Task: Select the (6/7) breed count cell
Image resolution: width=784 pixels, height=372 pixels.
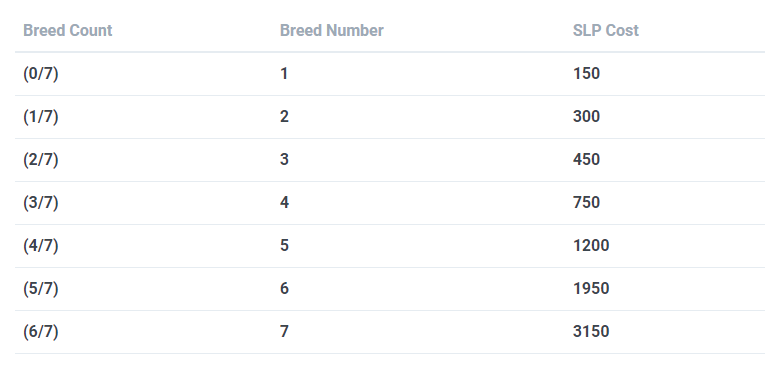Action: (40, 332)
